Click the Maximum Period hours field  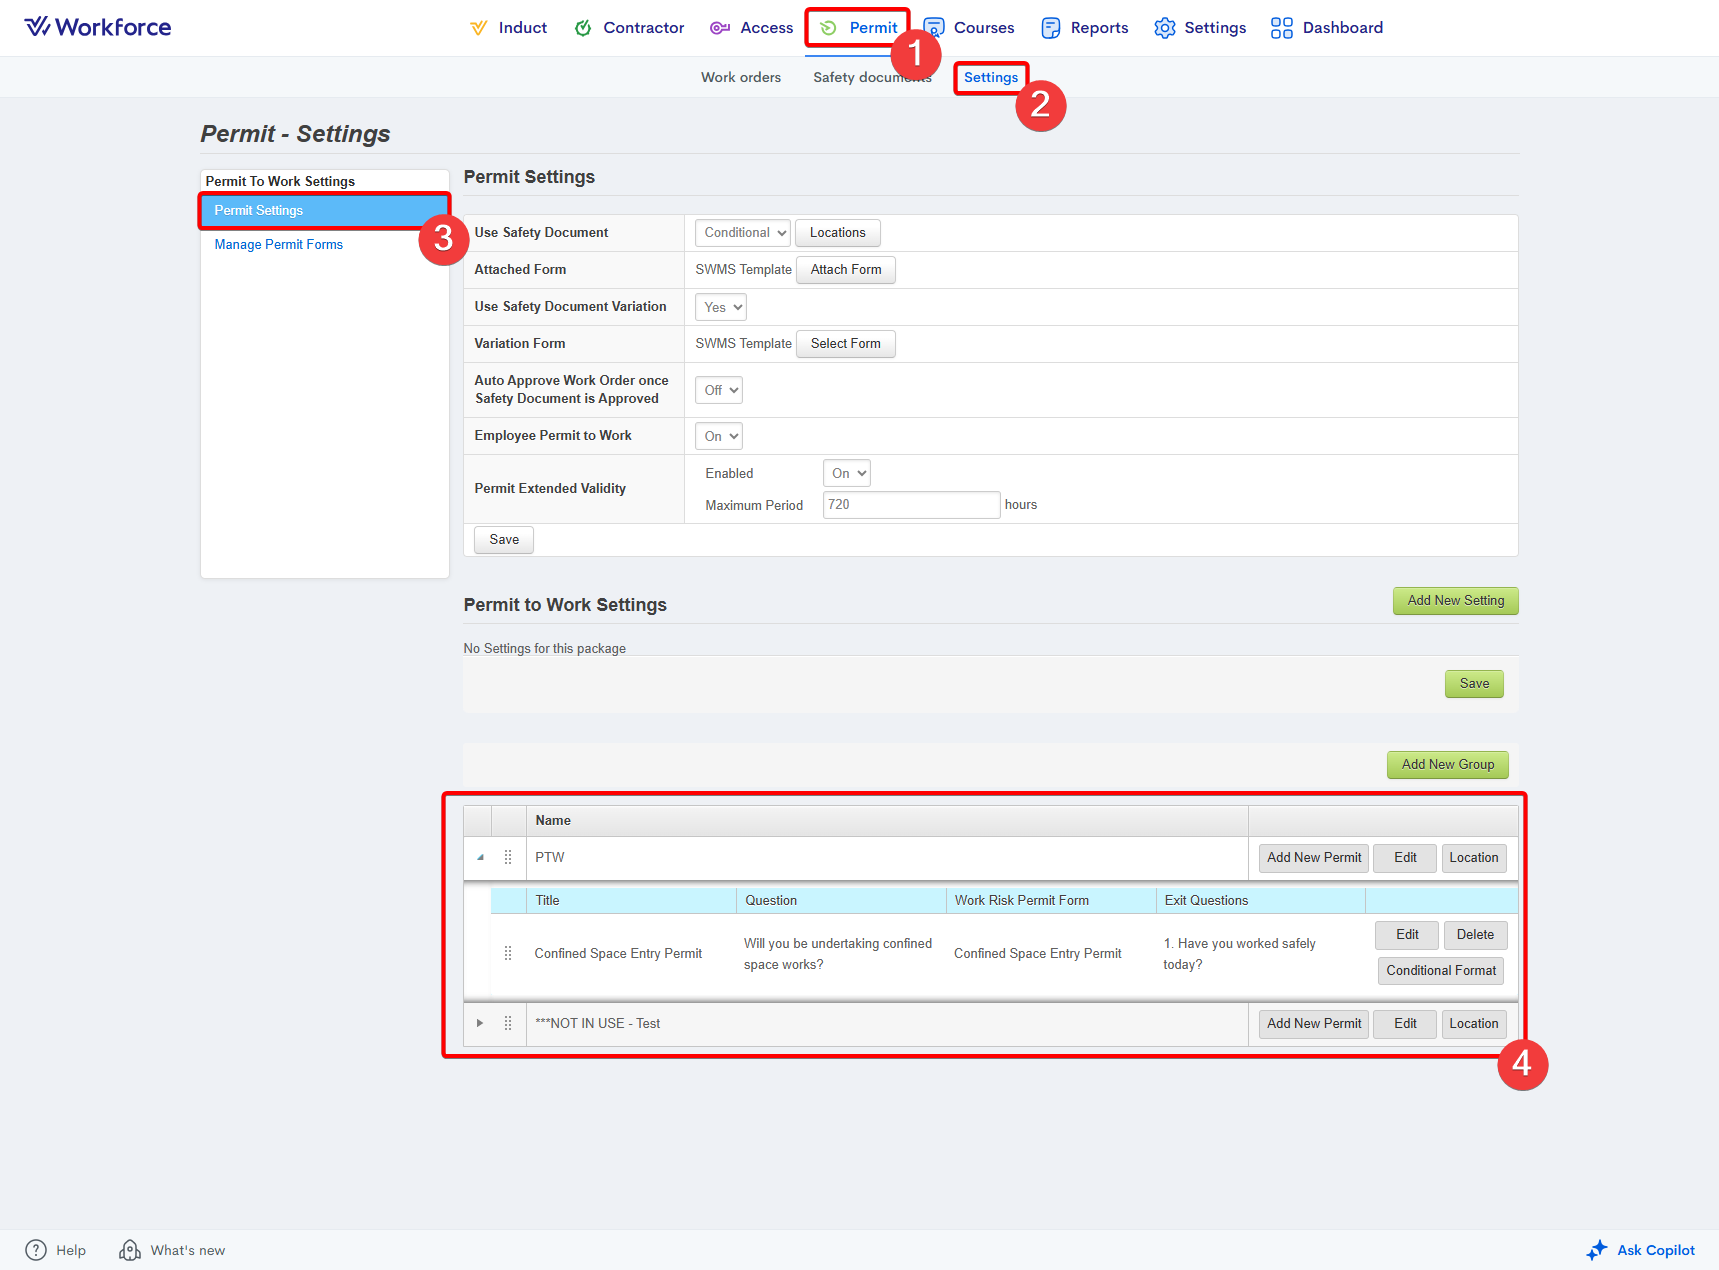pos(910,505)
